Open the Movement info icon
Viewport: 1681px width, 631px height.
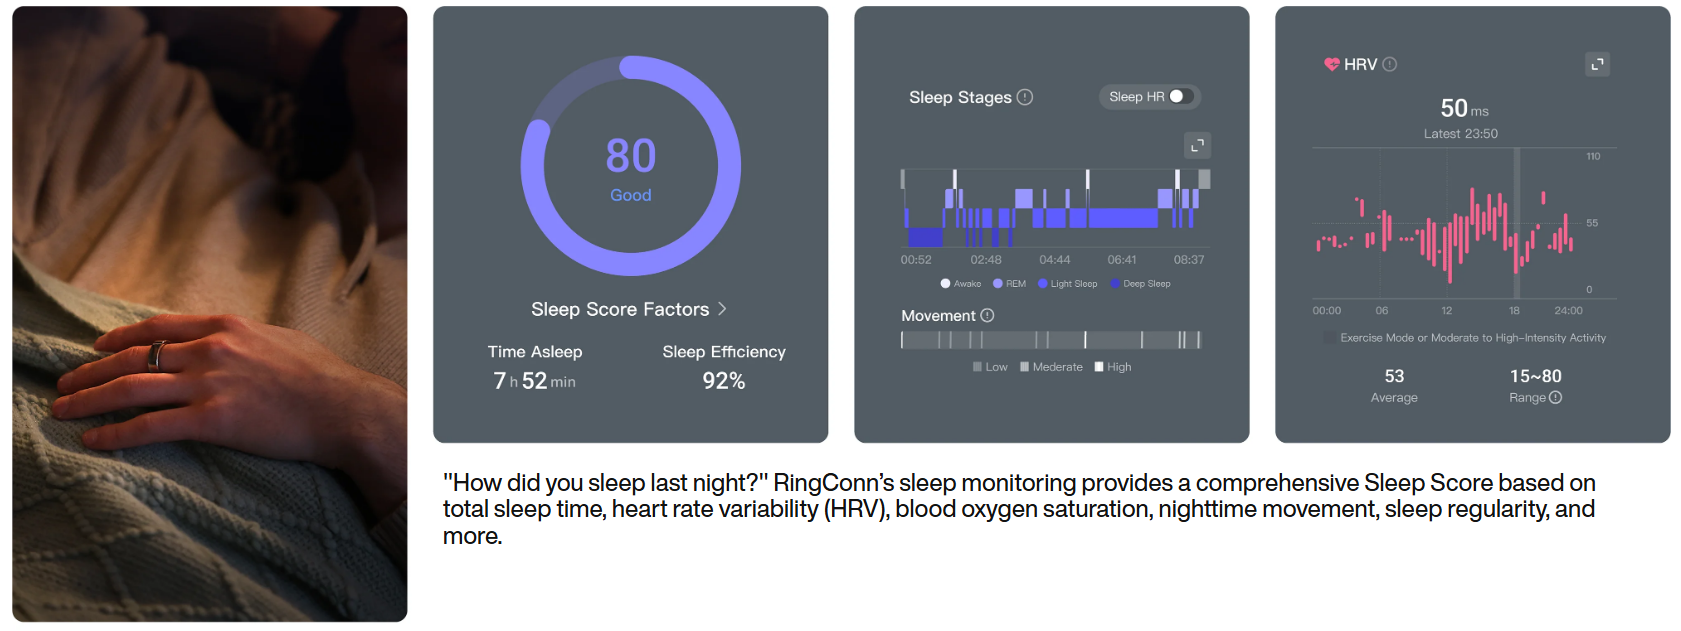point(987,315)
